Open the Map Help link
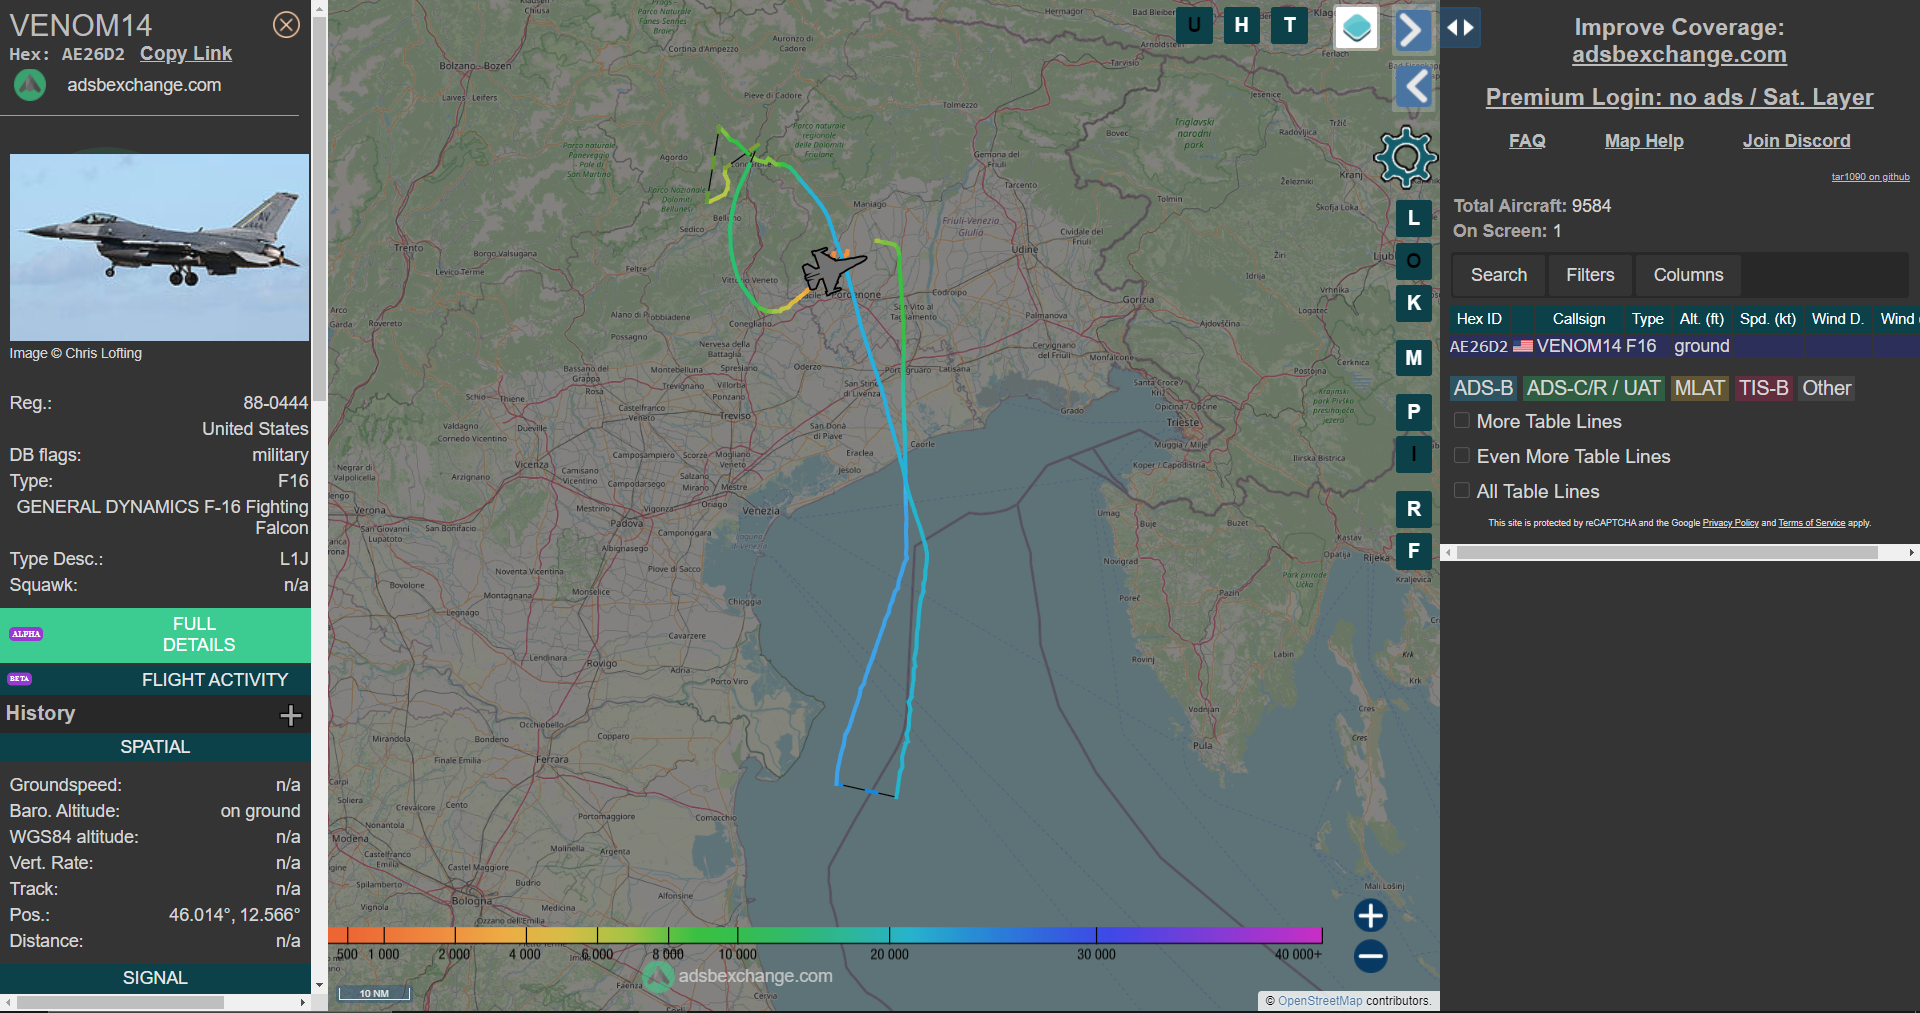The height and width of the screenshot is (1013, 1920). click(1644, 141)
